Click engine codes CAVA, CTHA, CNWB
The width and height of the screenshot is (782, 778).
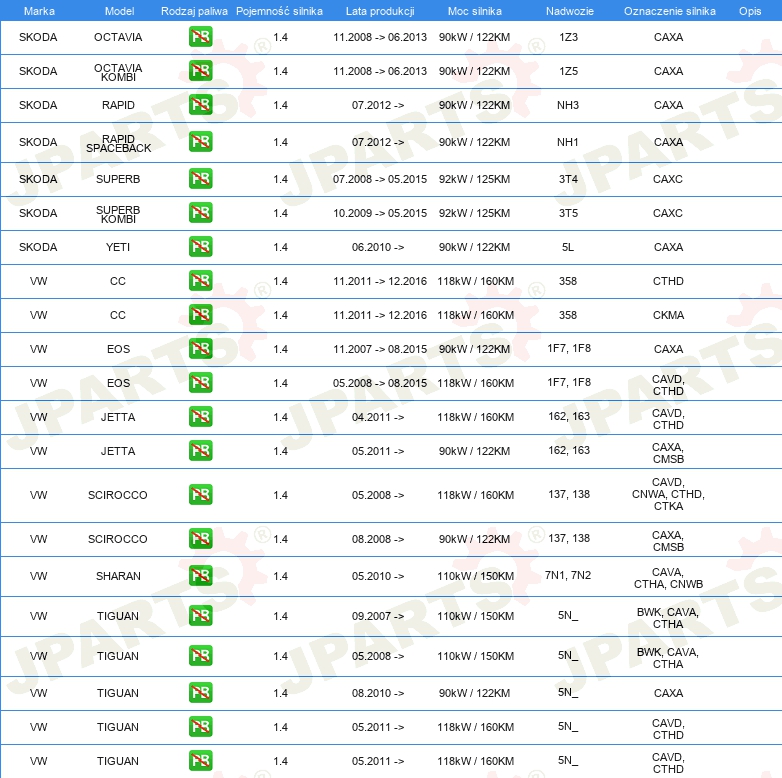(x=668, y=578)
